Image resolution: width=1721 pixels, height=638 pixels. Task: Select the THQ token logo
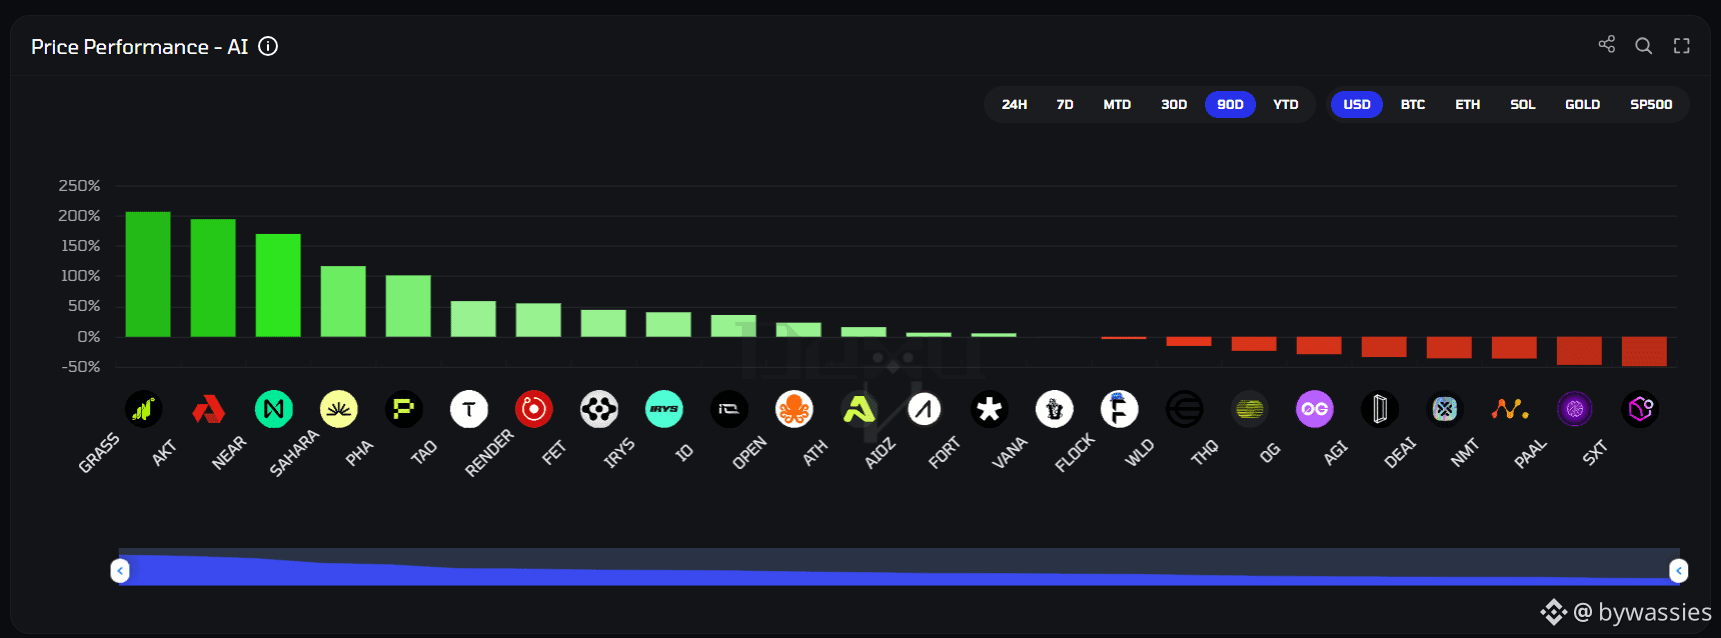coord(1250,409)
